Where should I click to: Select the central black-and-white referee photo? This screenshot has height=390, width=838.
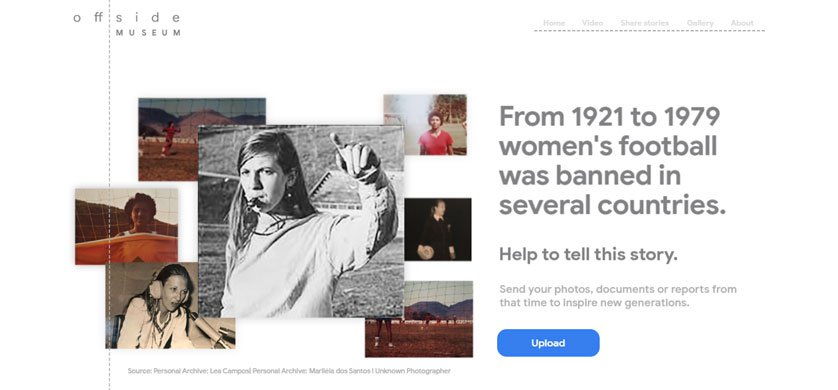301,221
